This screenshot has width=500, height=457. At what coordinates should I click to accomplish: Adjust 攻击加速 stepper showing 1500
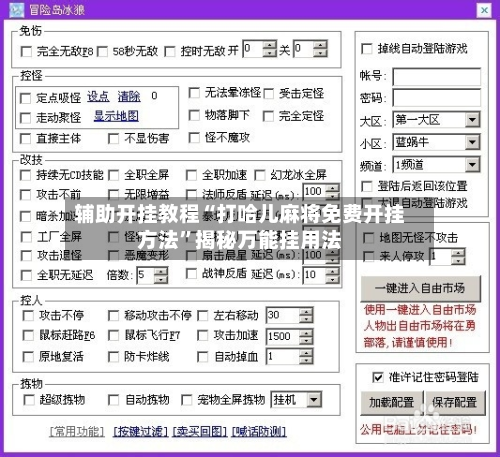[x=306, y=336]
